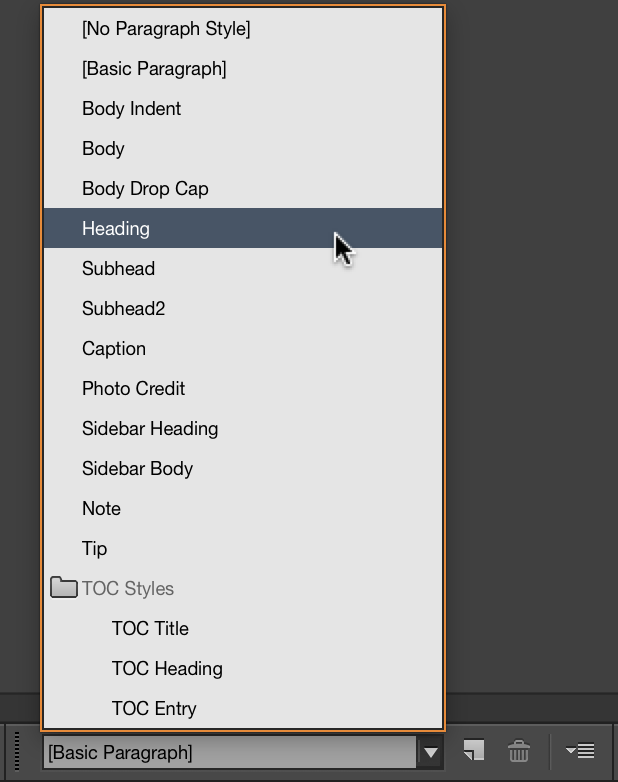Select [Basic Paragraph] in list

tap(154, 69)
